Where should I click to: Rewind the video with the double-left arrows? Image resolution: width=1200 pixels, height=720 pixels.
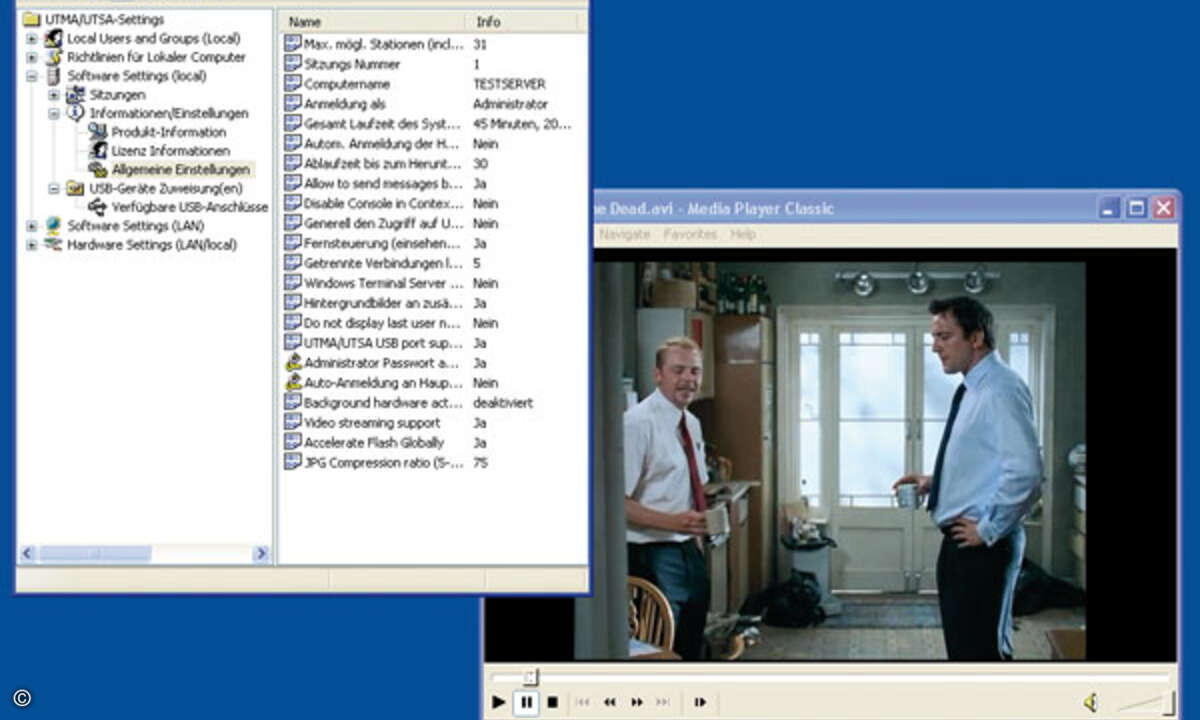pos(610,703)
